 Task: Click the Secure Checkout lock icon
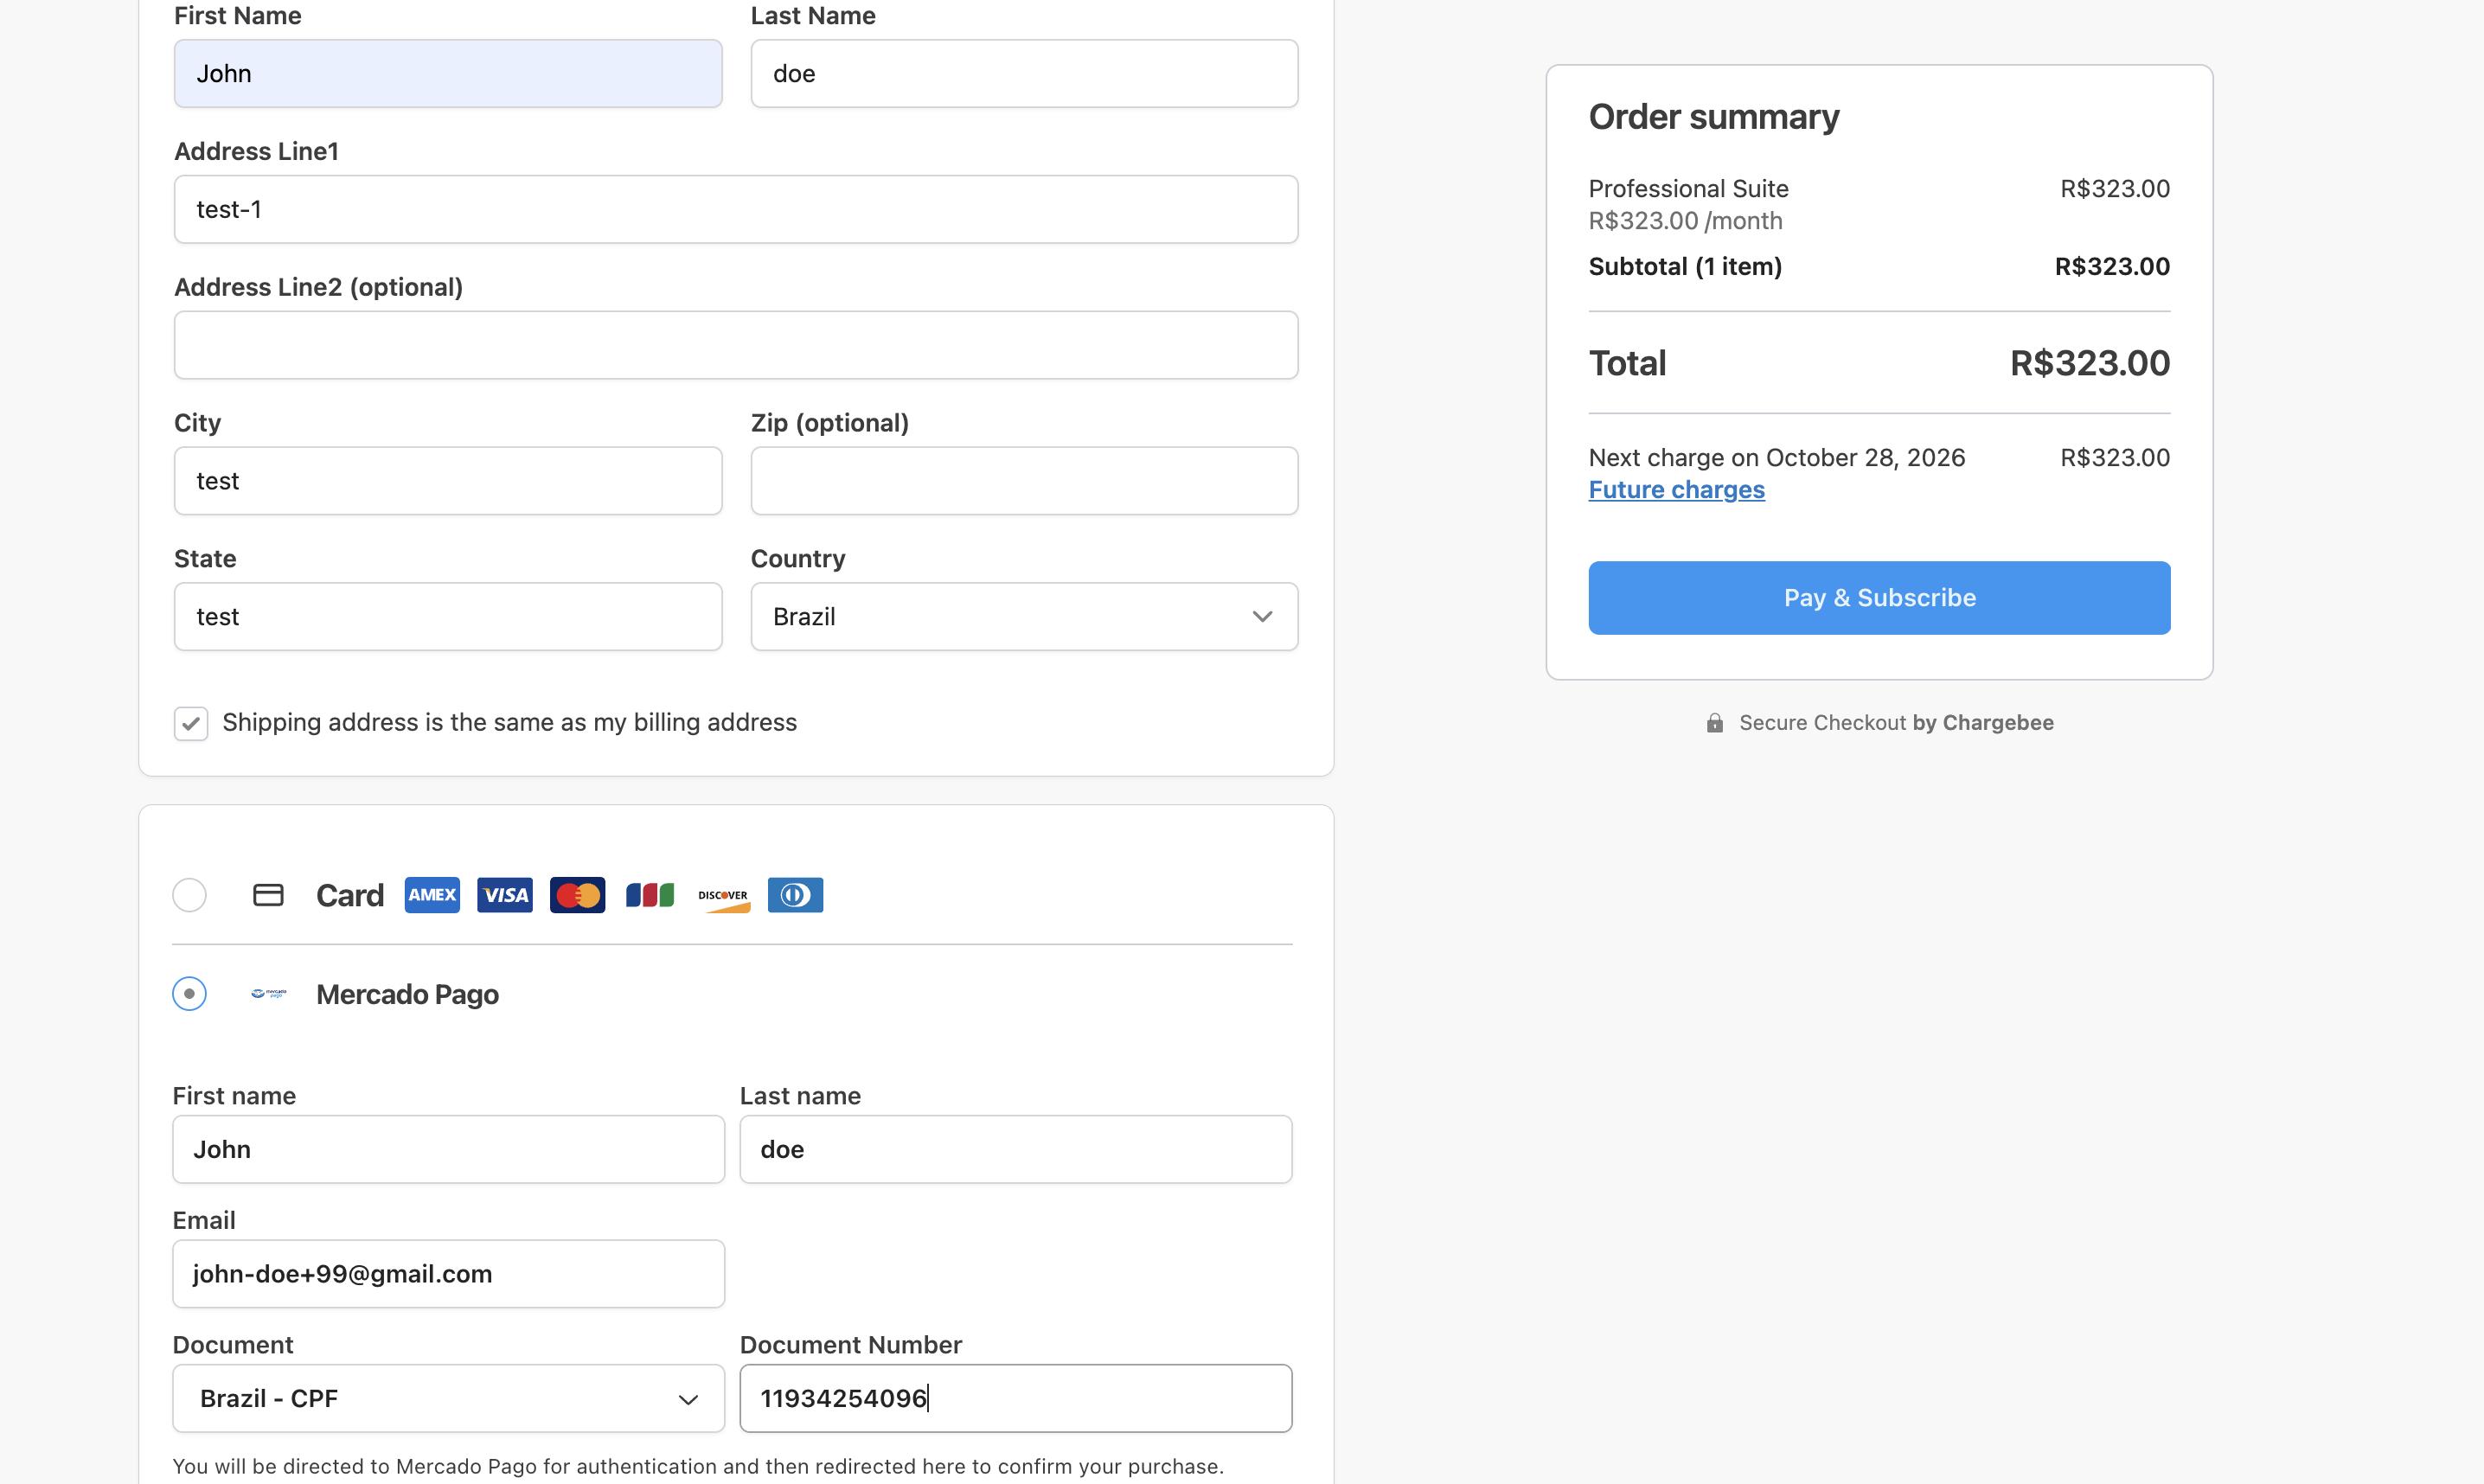(1715, 723)
